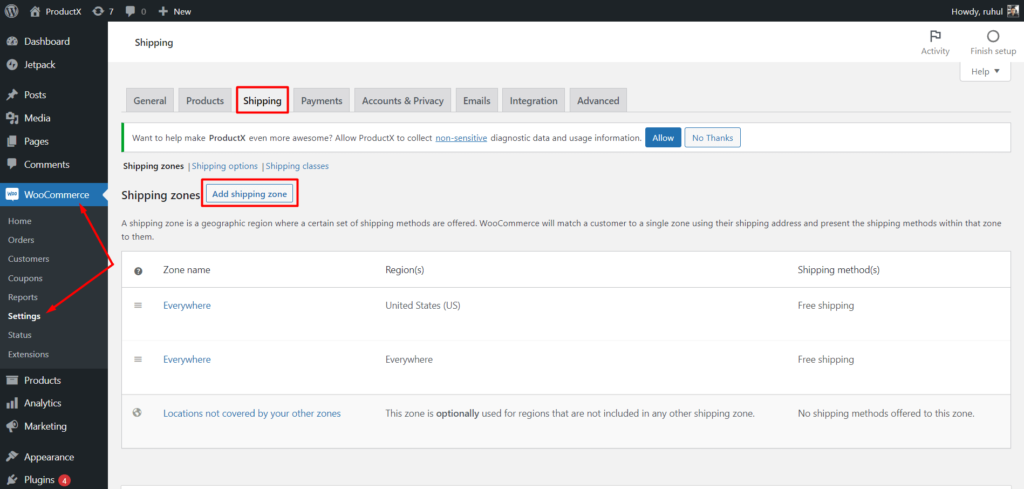This screenshot has height=489, width=1024.
Task: Select the Shipping zones sub-link
Action: click(x=153, y=166)
